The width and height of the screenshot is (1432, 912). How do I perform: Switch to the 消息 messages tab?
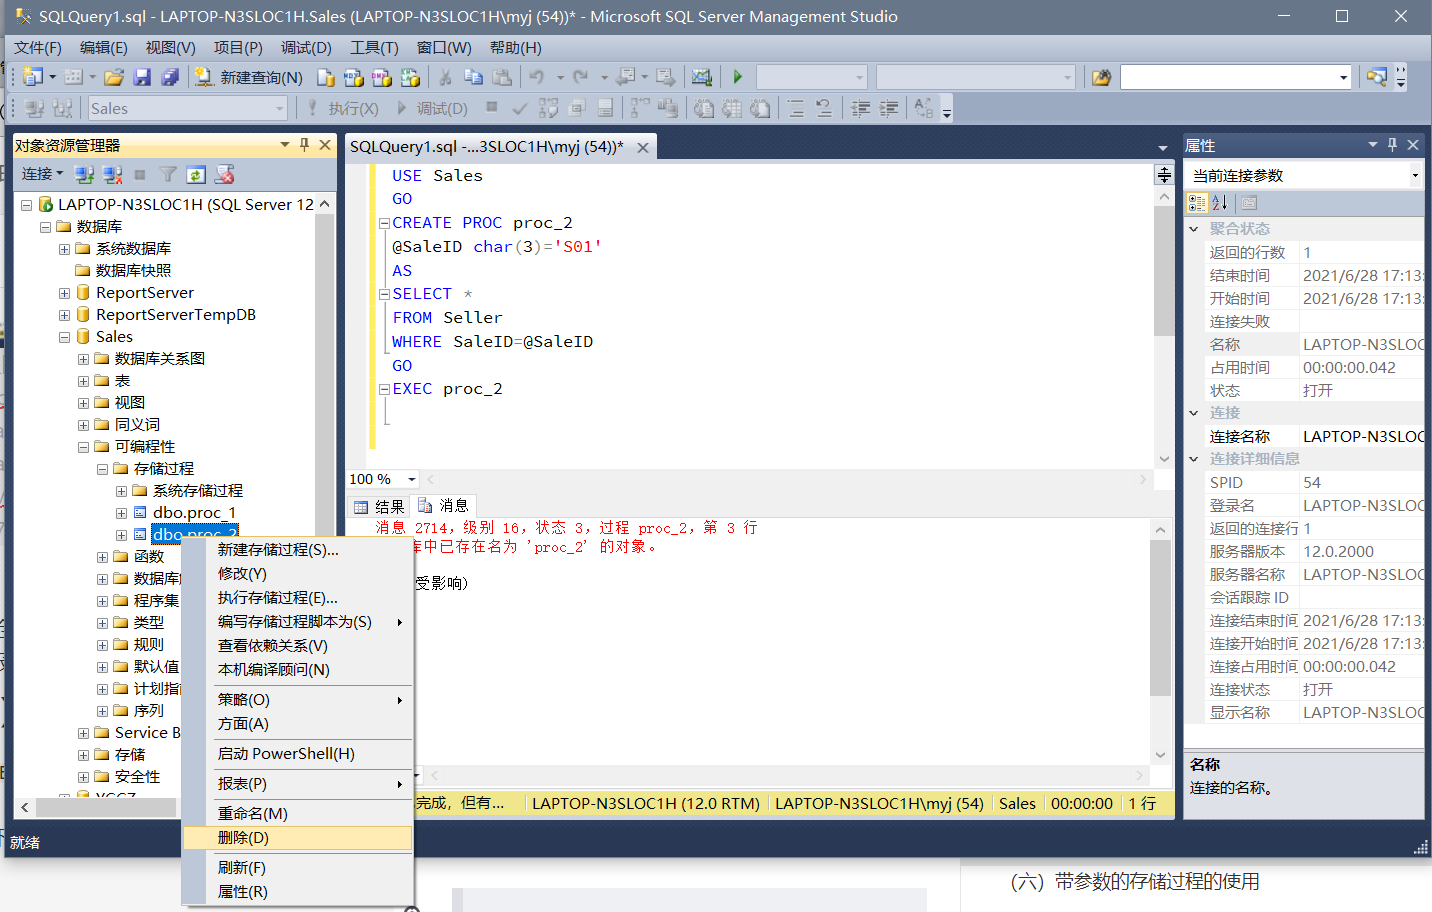[x=443, y=506]
